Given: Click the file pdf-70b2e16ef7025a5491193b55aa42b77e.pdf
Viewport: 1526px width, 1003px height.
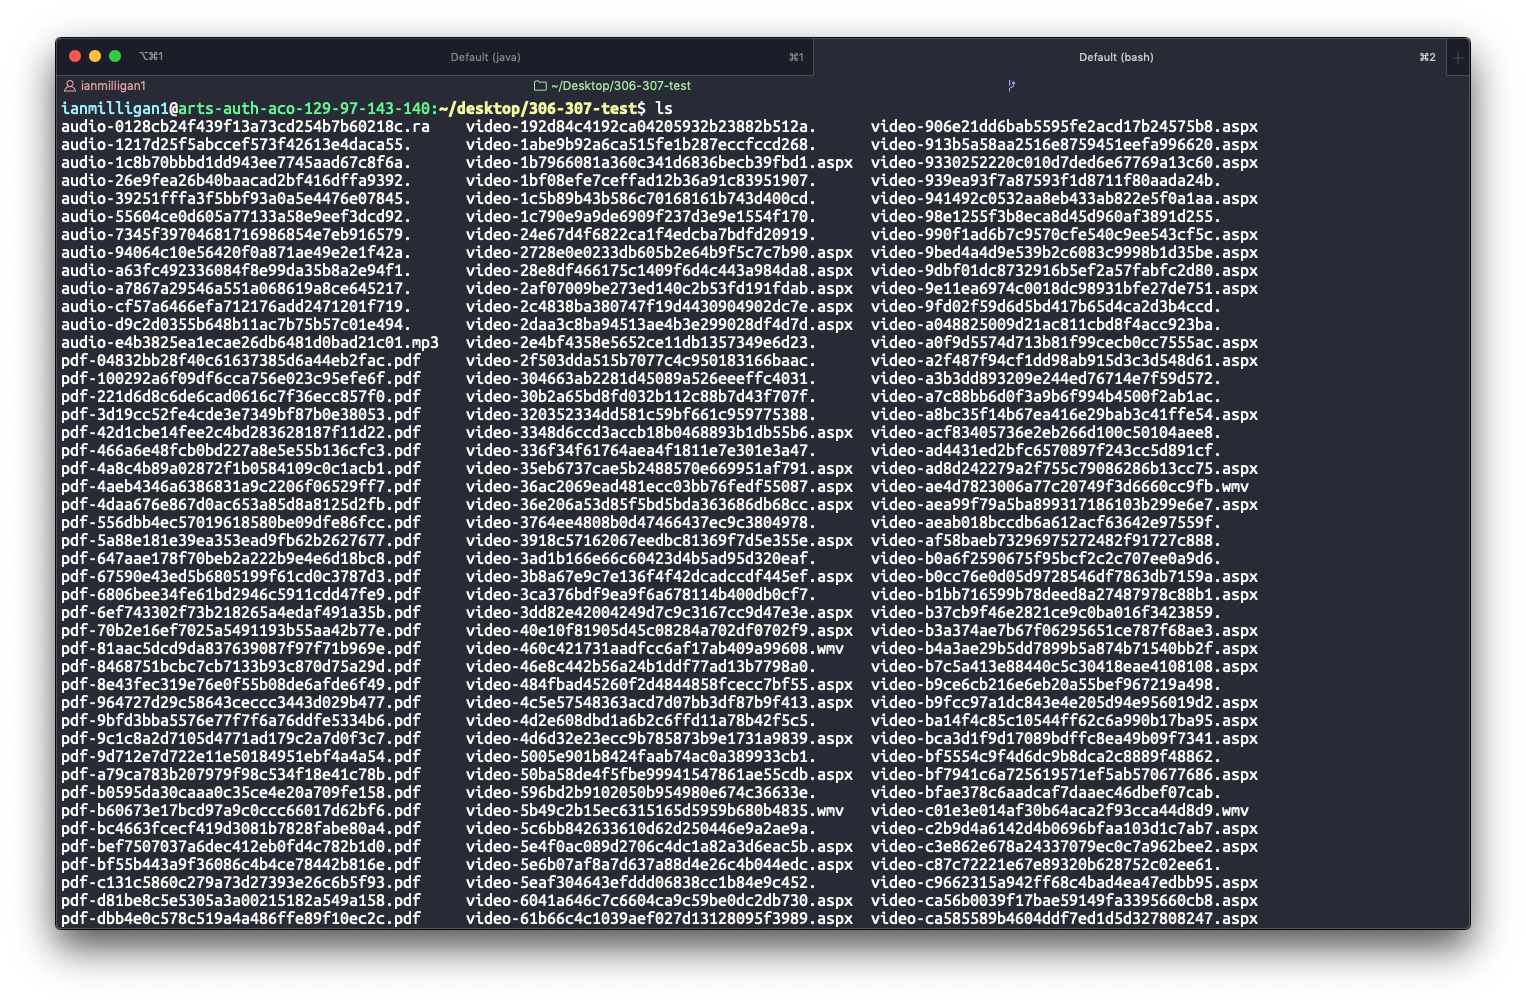Looking at the screenshot, I should click(241, 631).
